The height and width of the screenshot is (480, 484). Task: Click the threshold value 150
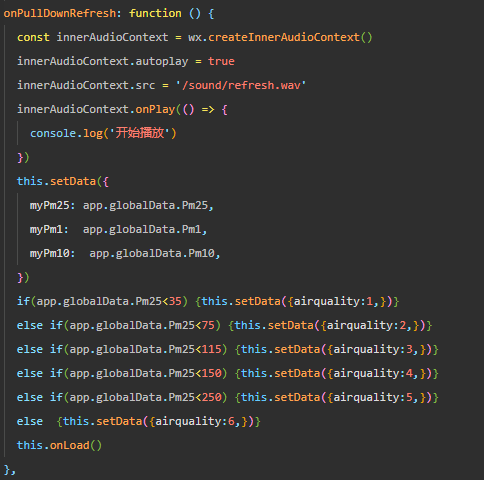tap(211, 373)
